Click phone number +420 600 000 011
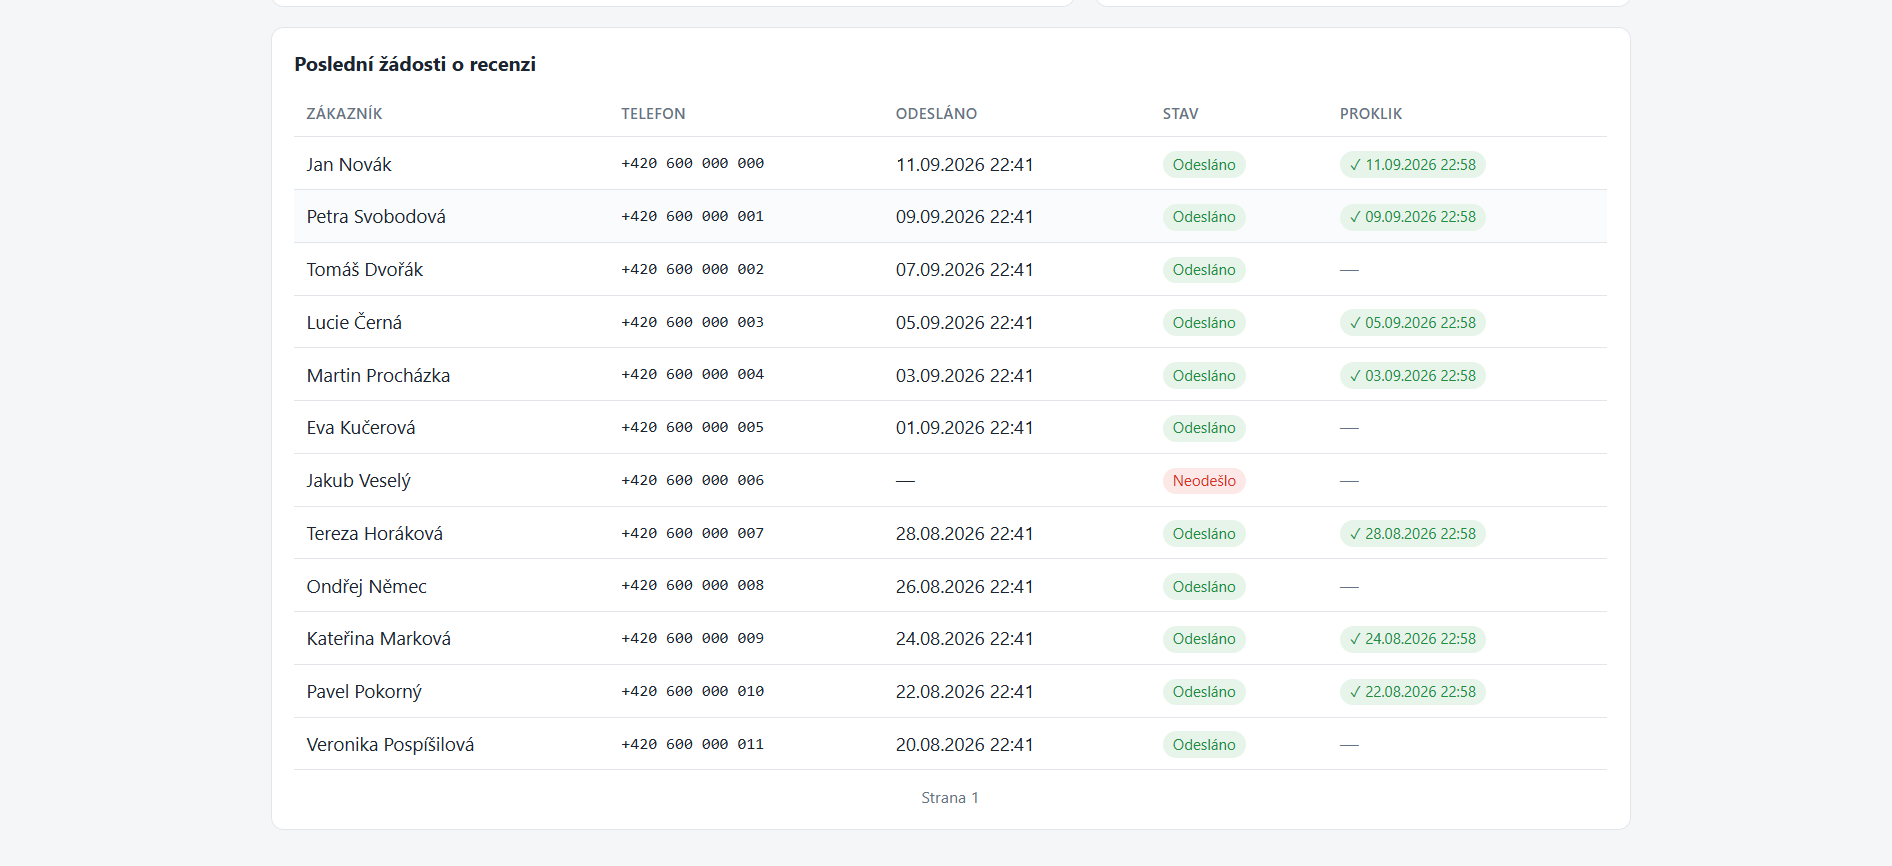Image resolution: width=1892 pixels, height=866 pixels. tap(692, 745)
